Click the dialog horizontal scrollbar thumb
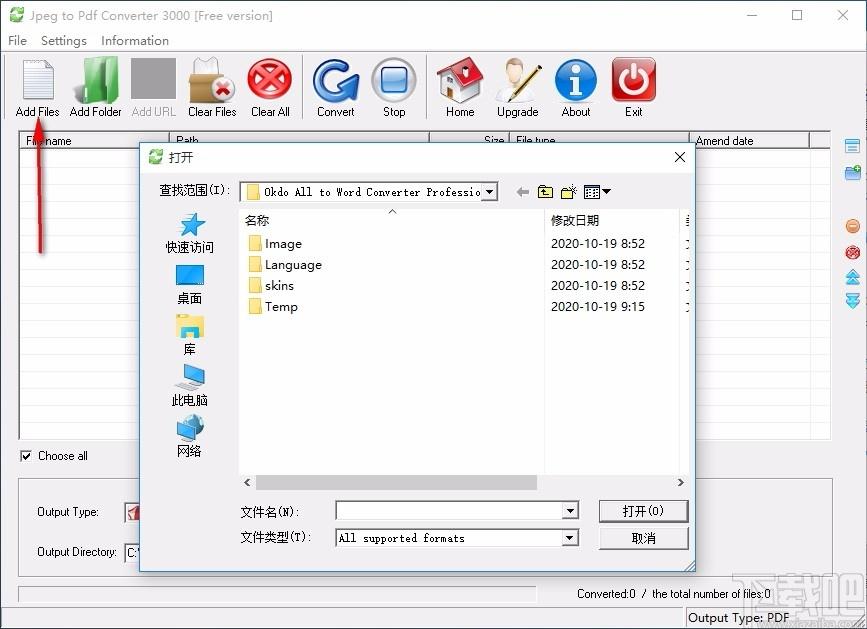This screenshot has width=867, height=629. pyautogui.click(x=396, y=483)
